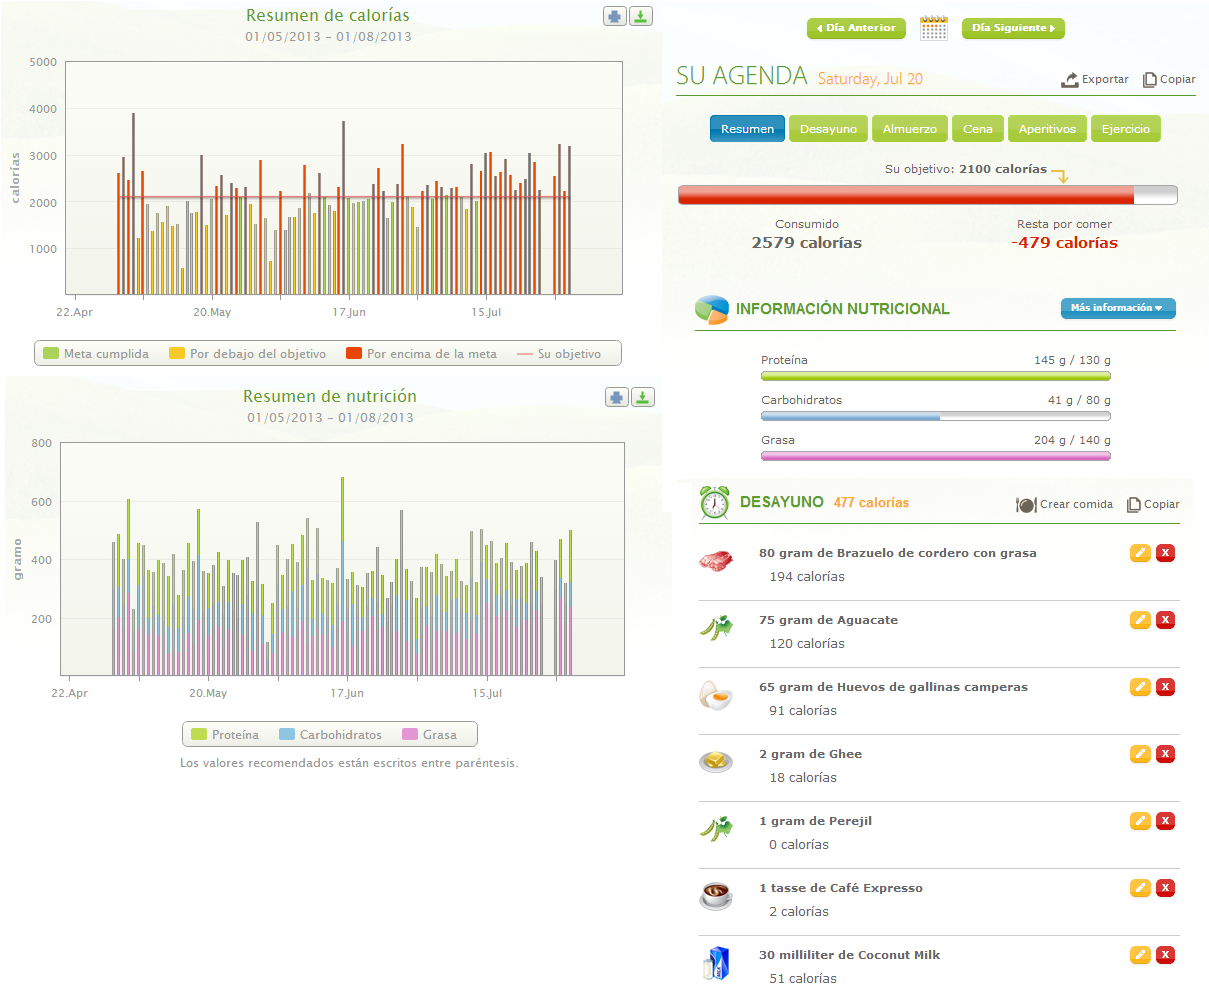Toggle Por encima de la meta legend
This screenshot has width=1209, height=995.
(x=421, y=354)
